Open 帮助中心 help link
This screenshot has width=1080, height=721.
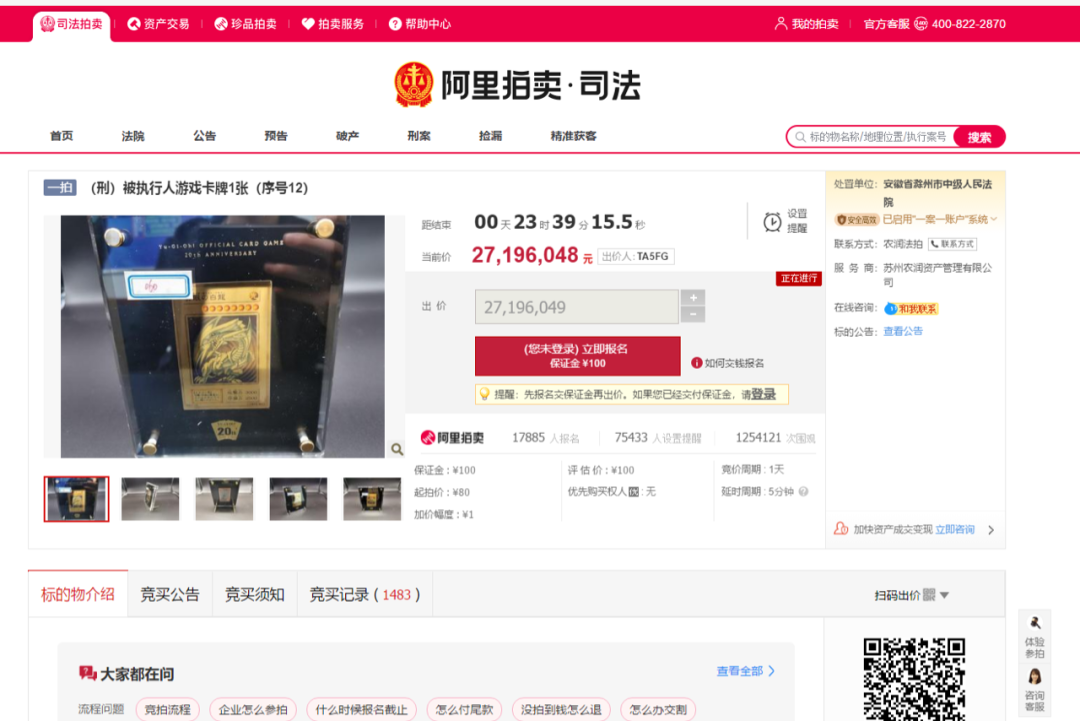[419, 24]
